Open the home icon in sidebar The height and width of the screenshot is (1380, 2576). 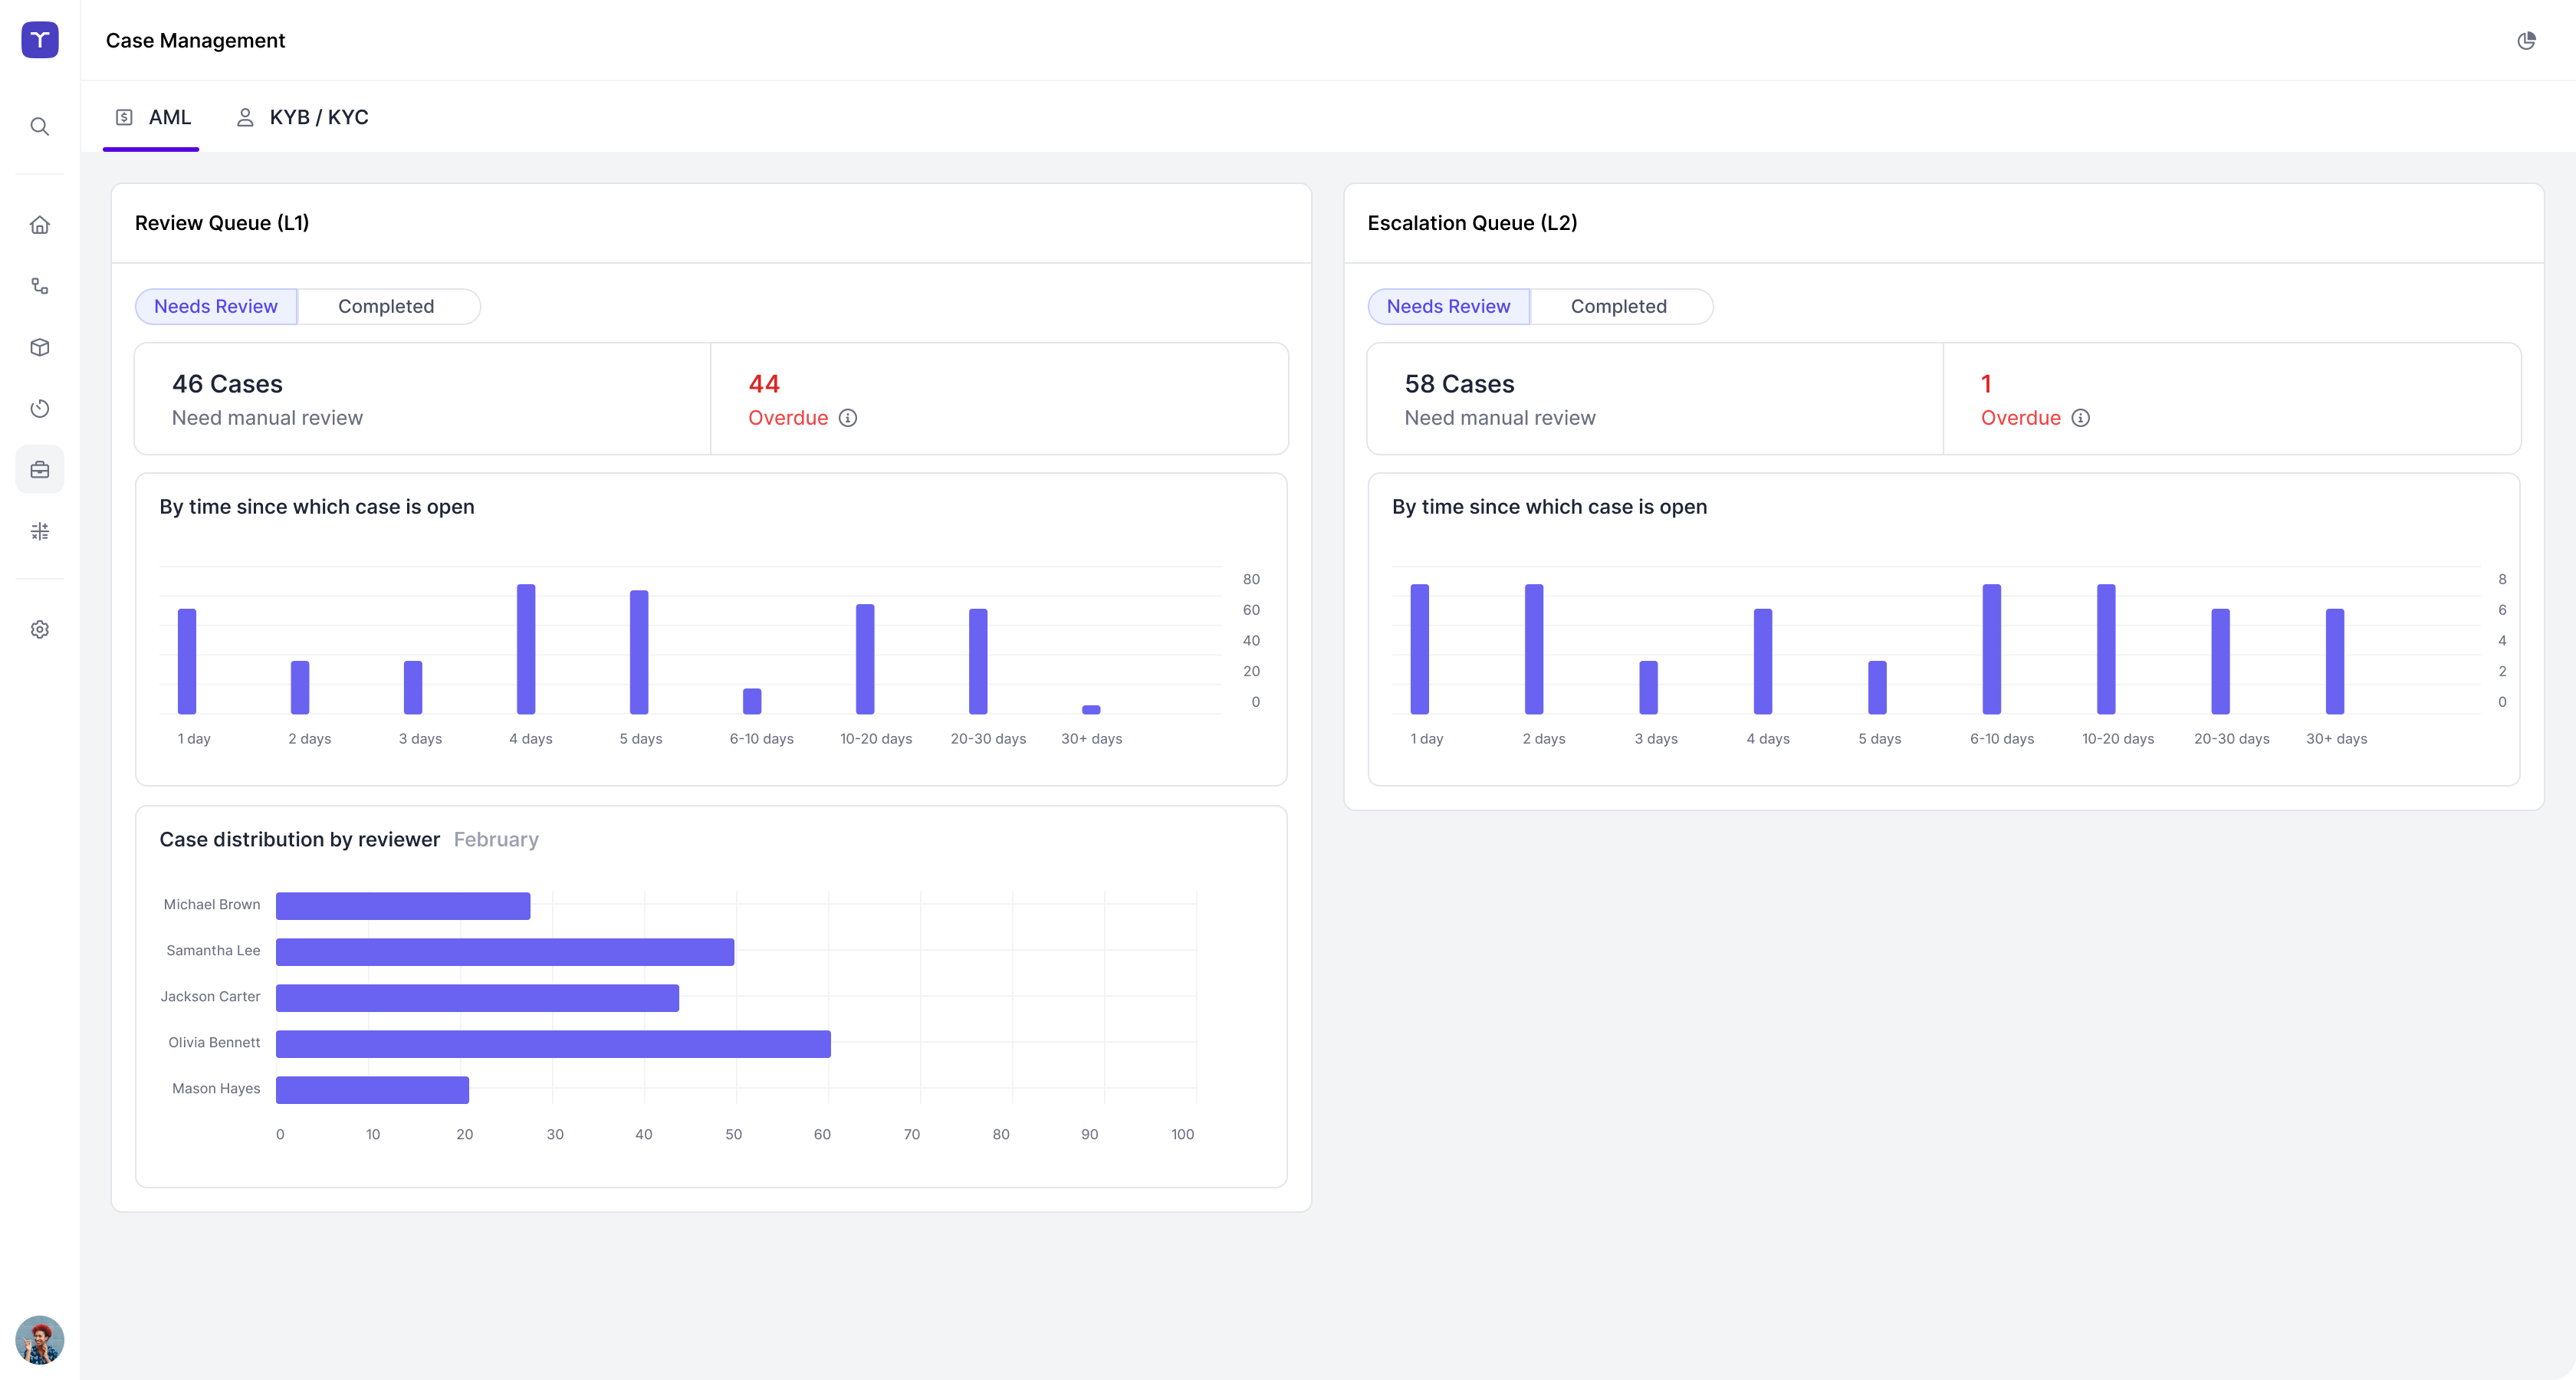click(x=40, y=225)
